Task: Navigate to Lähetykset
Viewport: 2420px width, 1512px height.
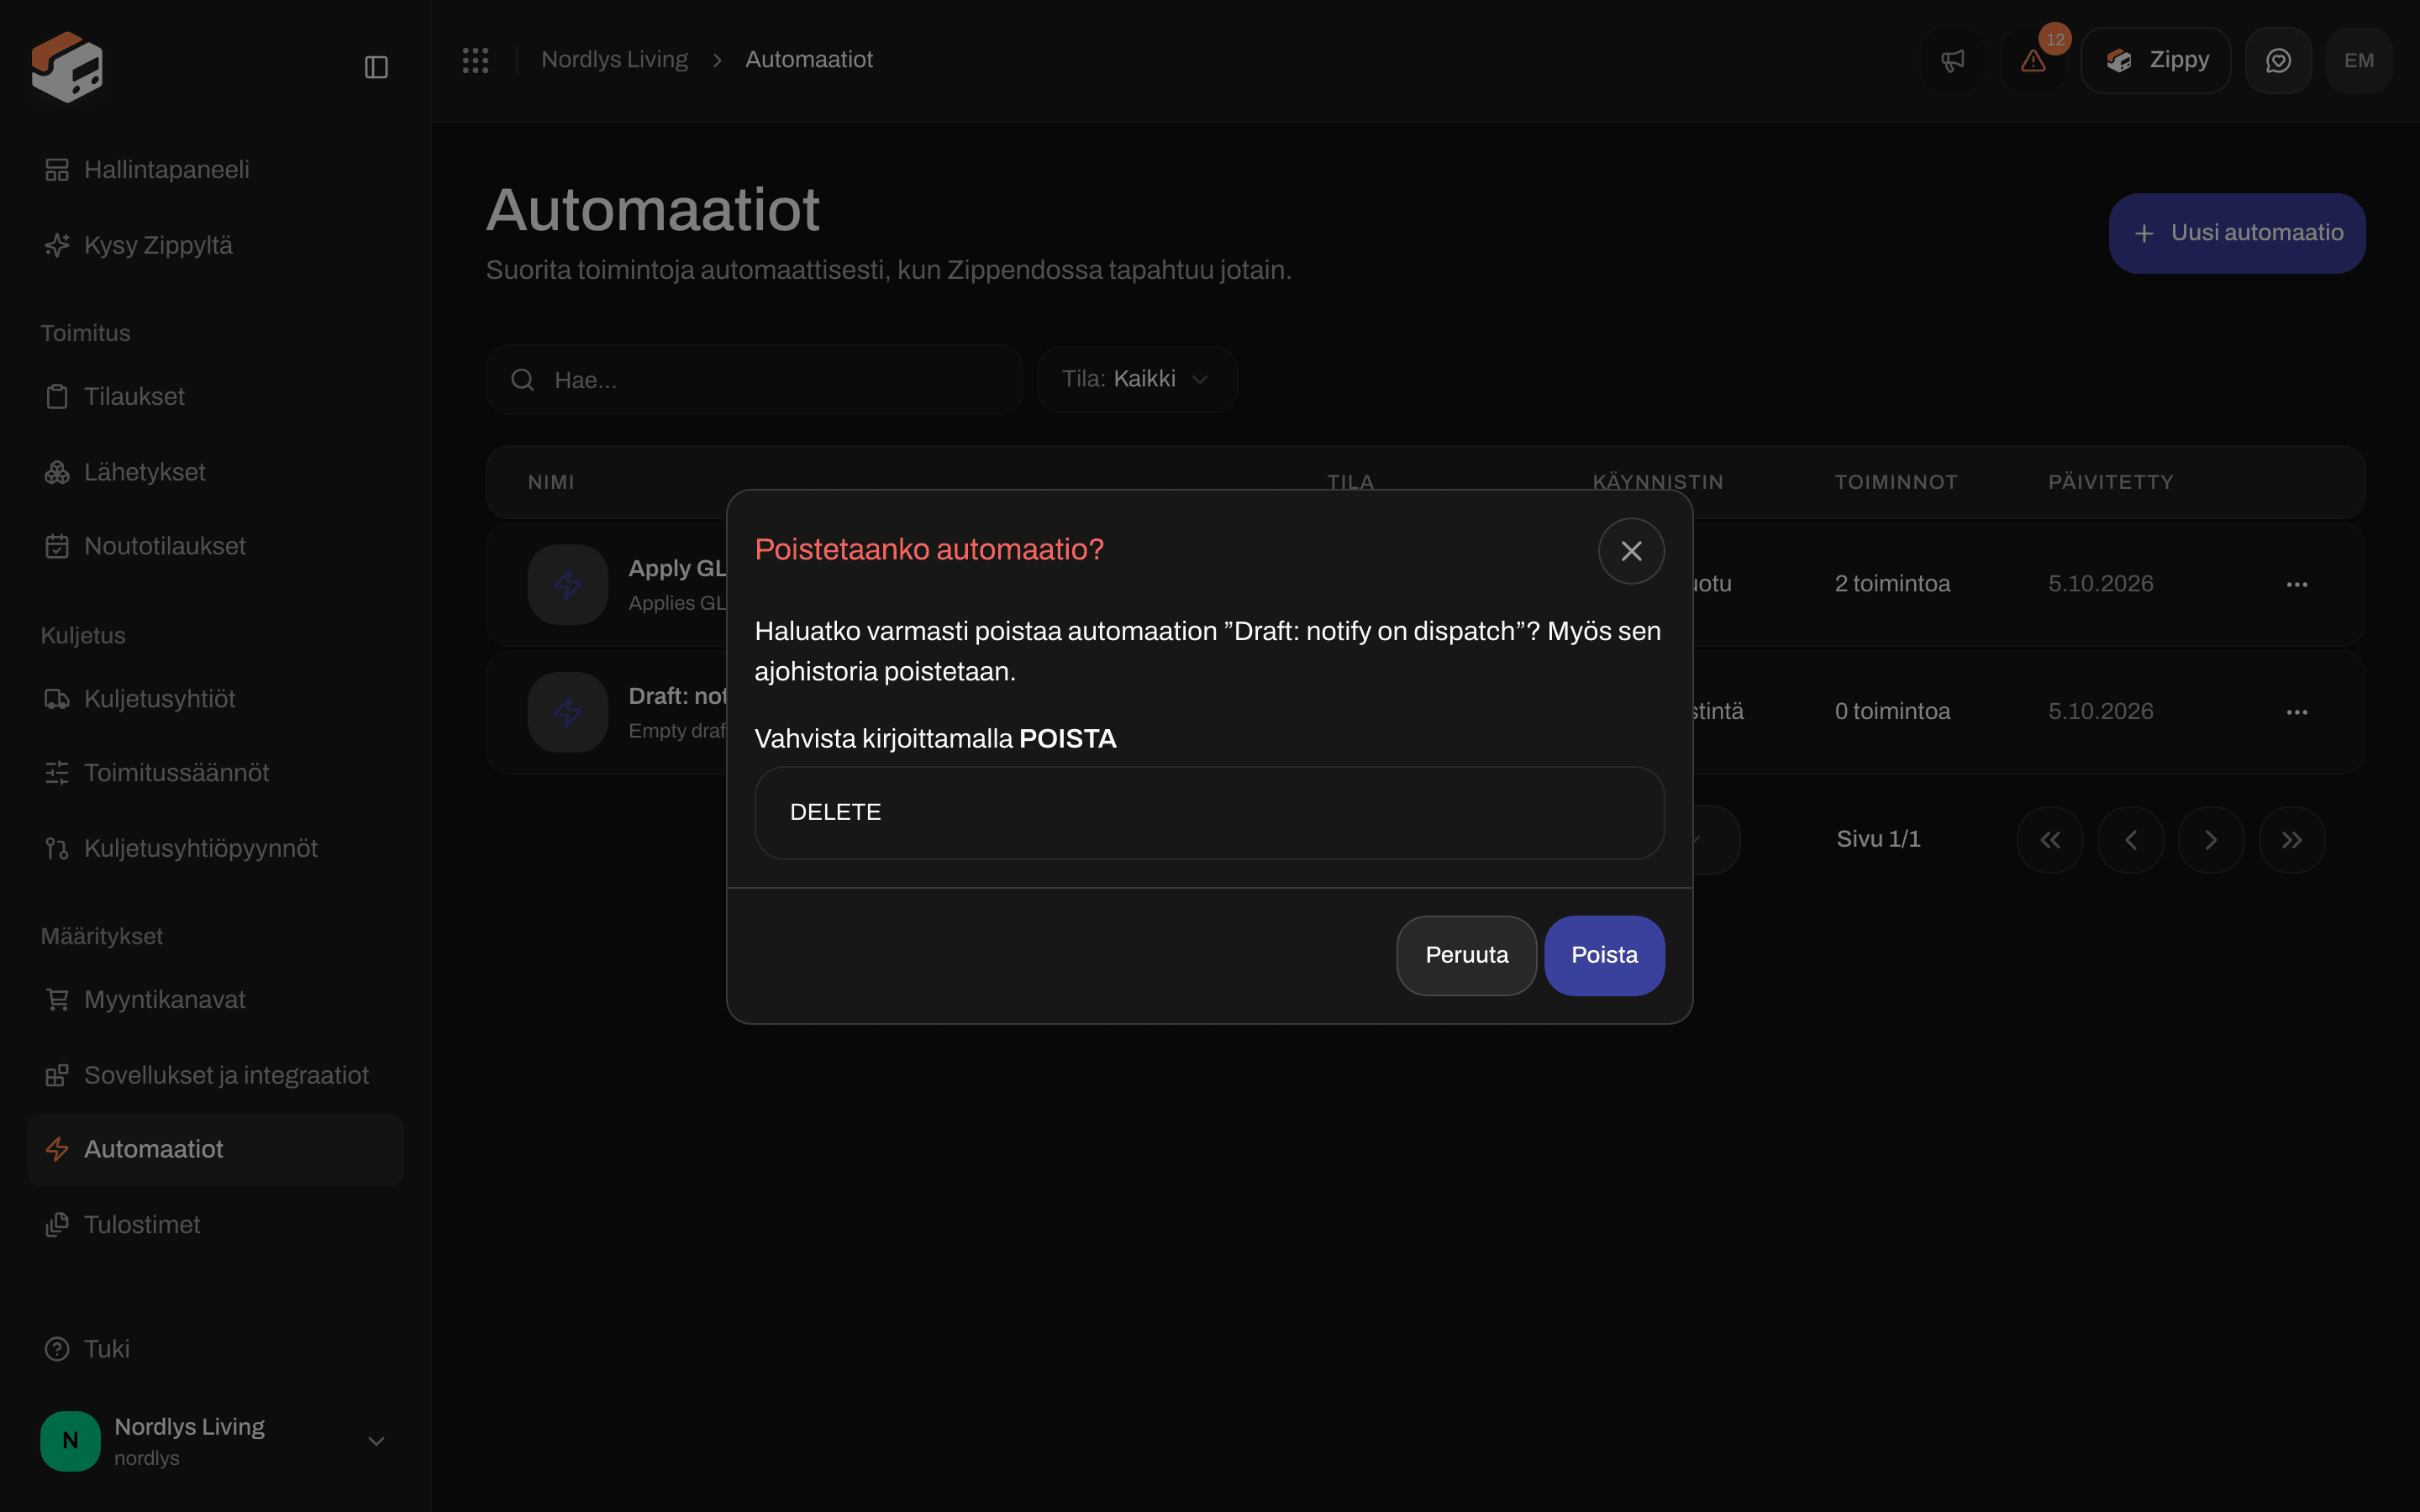Action: [215, 472]
